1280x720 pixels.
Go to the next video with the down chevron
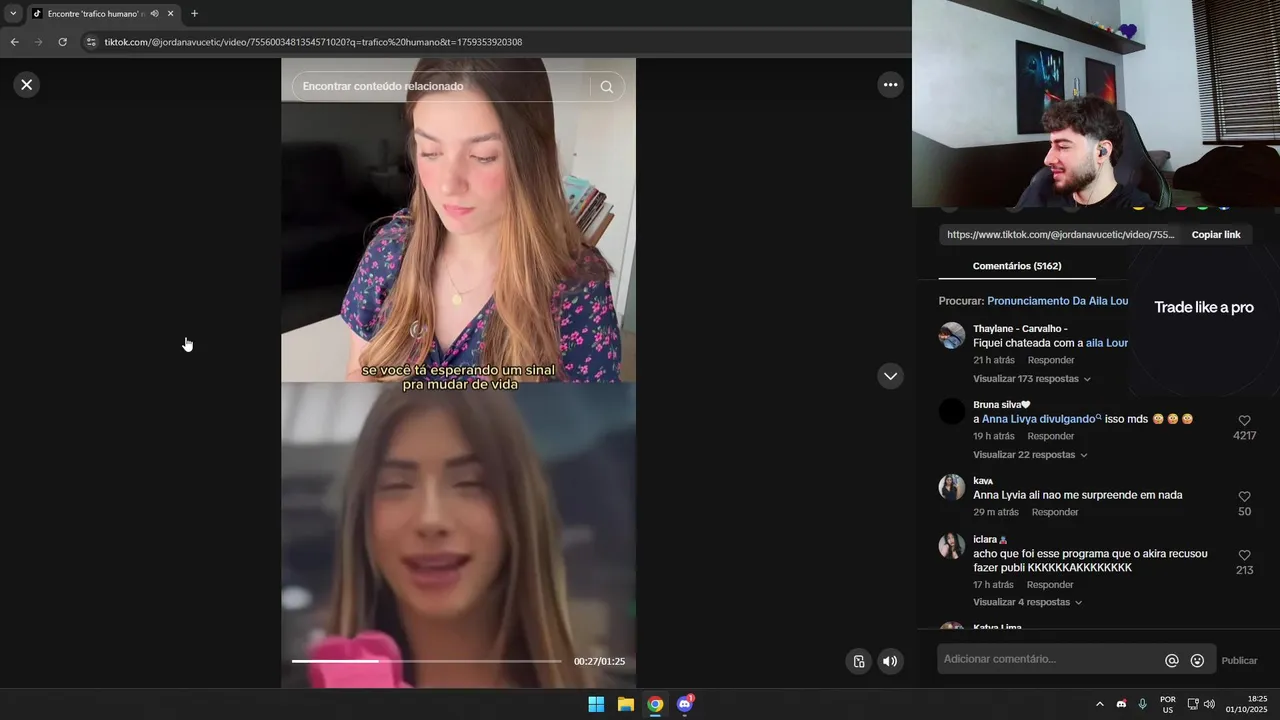pos(890,376)
